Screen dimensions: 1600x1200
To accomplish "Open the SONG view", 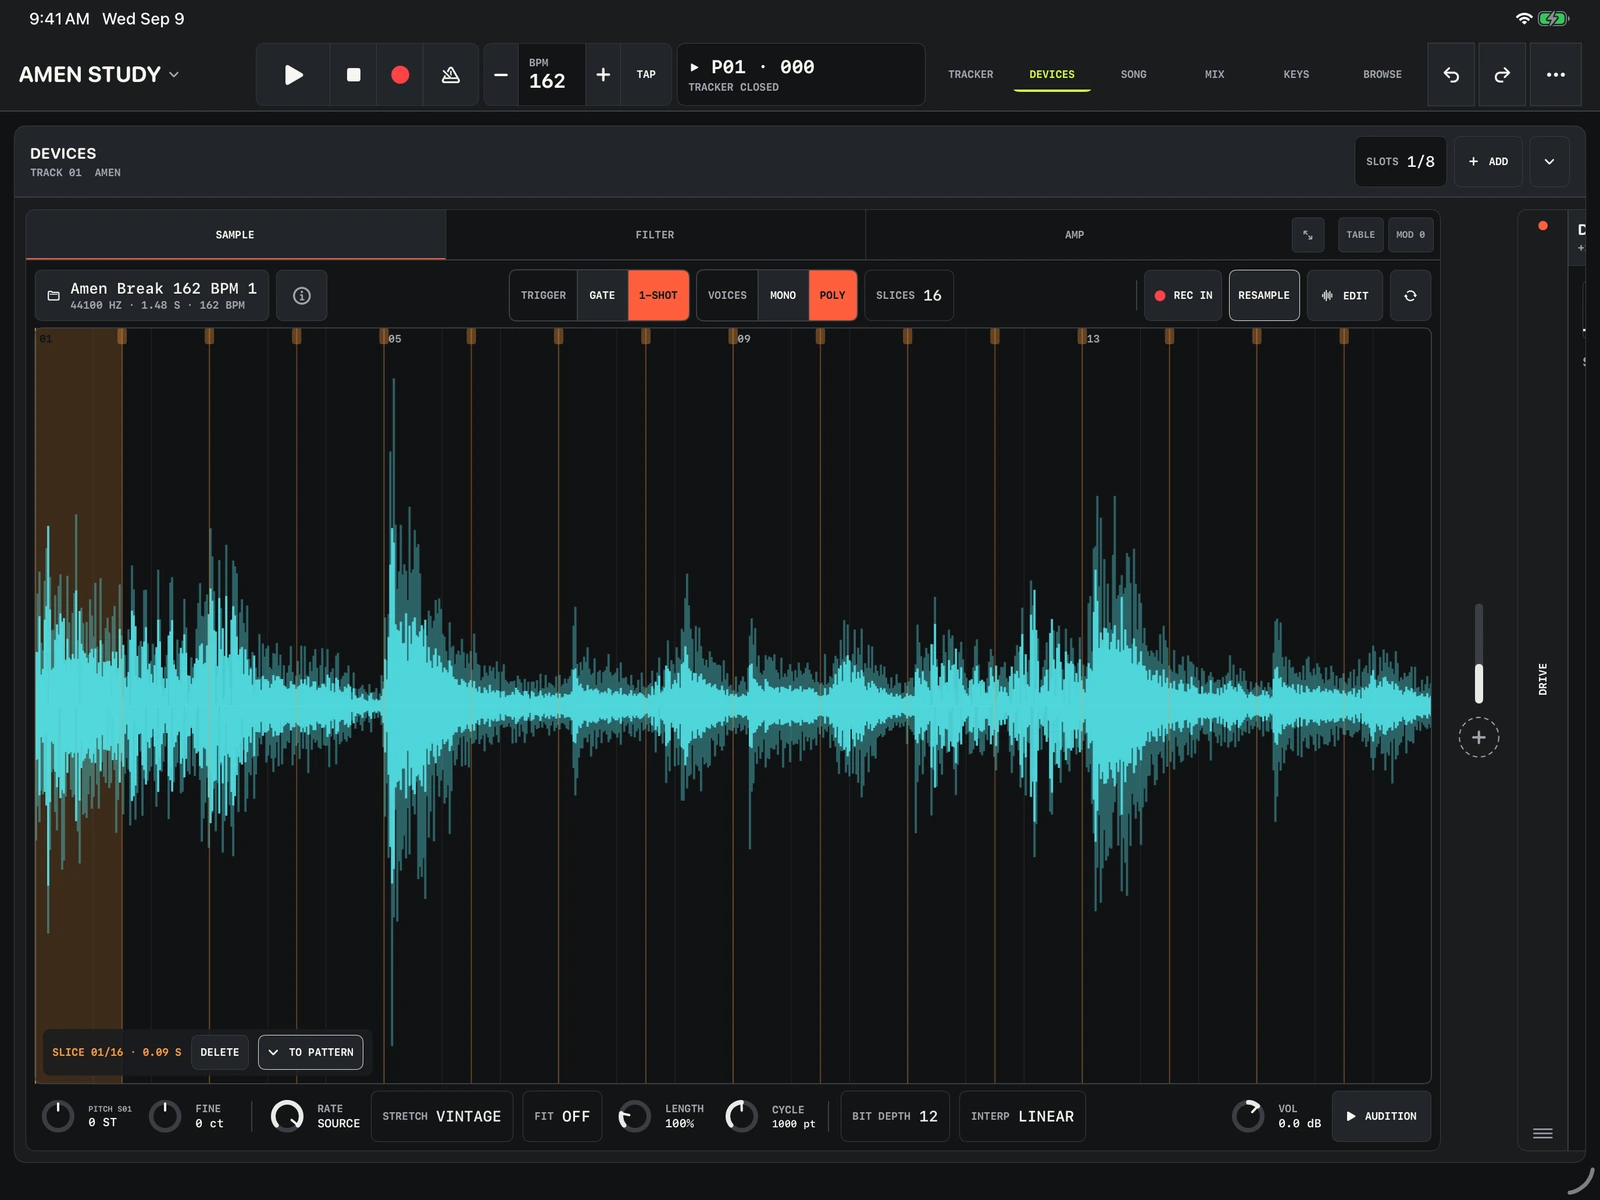I will 1133,75.
